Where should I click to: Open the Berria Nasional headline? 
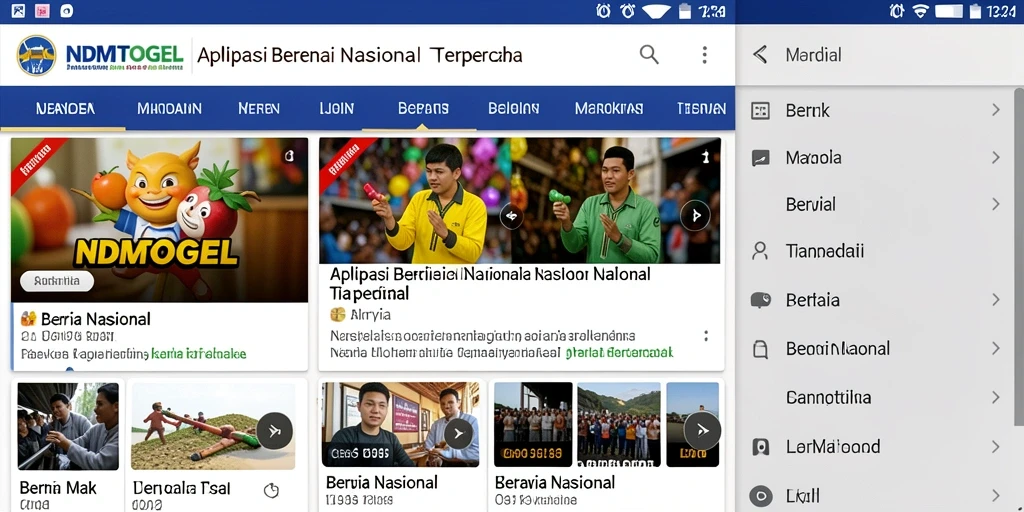tap(95, 319)
